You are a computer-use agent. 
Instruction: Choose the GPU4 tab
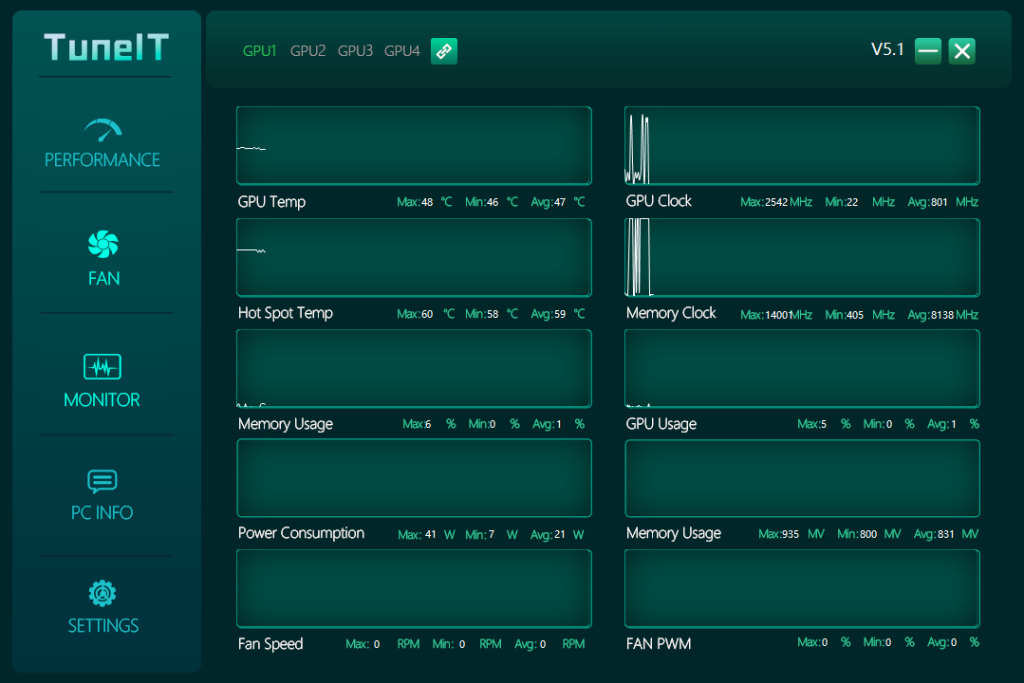tap(402, 51)
